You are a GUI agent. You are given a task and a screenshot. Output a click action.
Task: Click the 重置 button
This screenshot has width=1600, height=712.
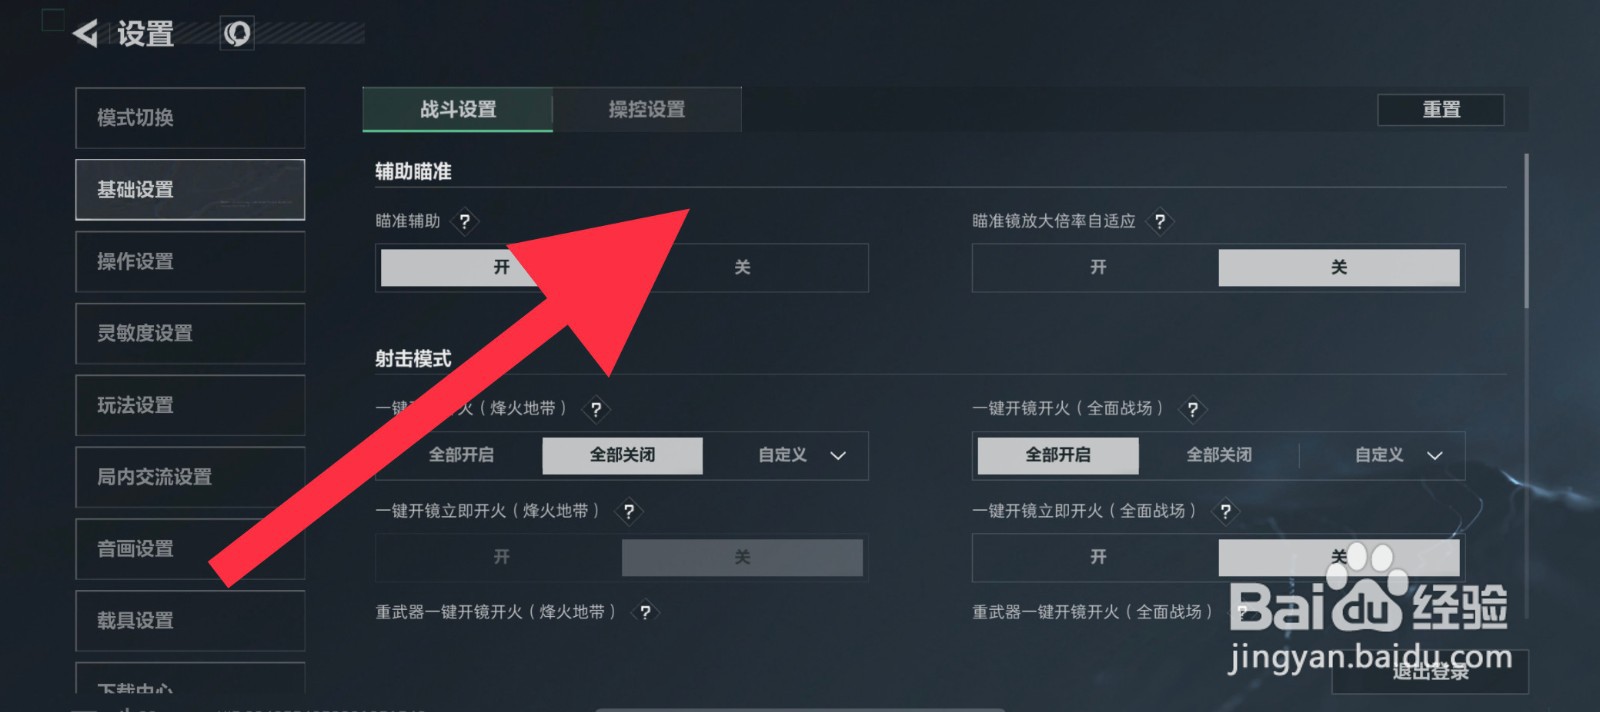[1441, 110]
